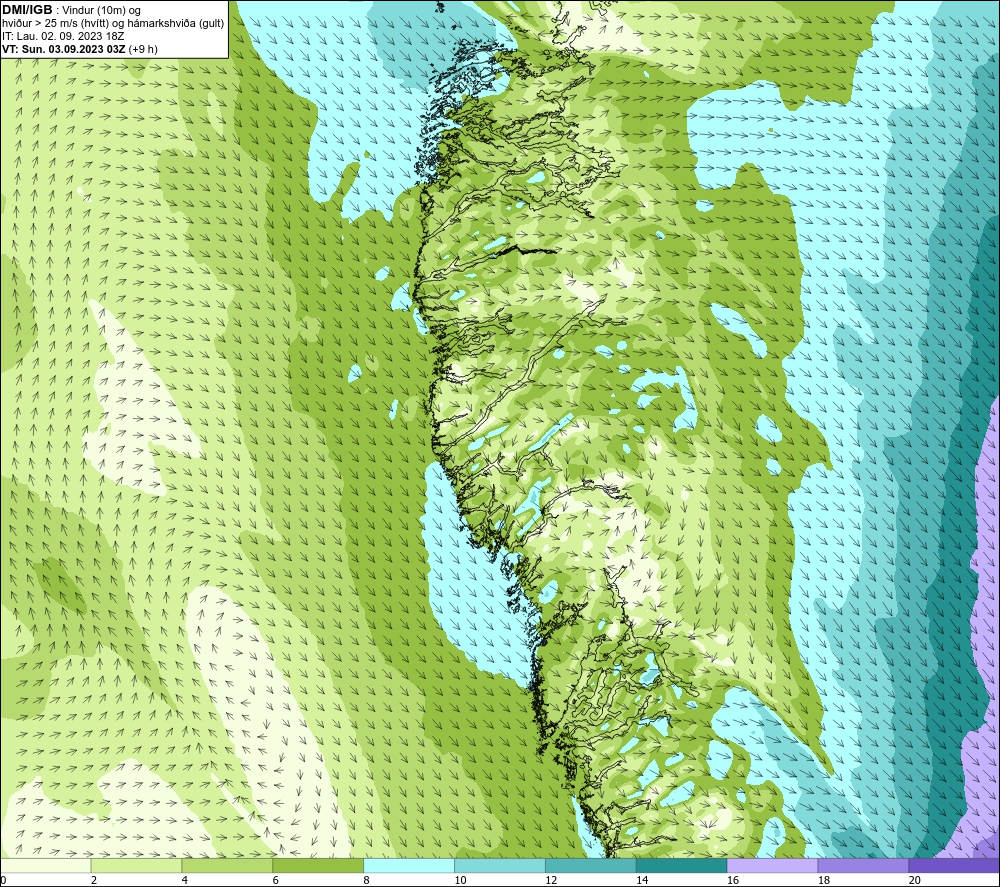
Task: Click the legend scale value '20'
Action: (x=915, y=881)
